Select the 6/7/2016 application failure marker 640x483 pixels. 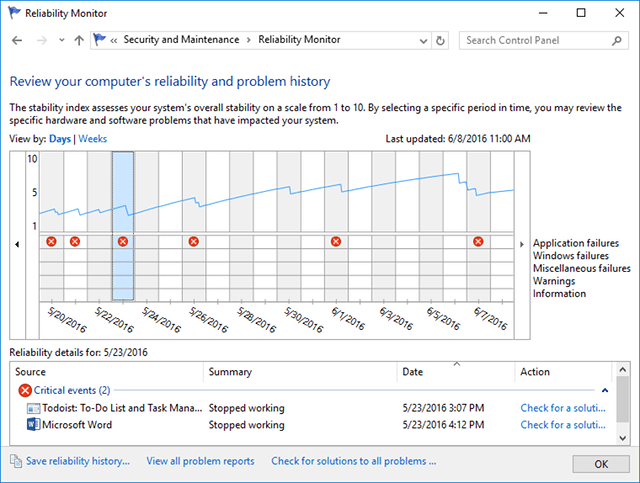click(x=478, y=242)
